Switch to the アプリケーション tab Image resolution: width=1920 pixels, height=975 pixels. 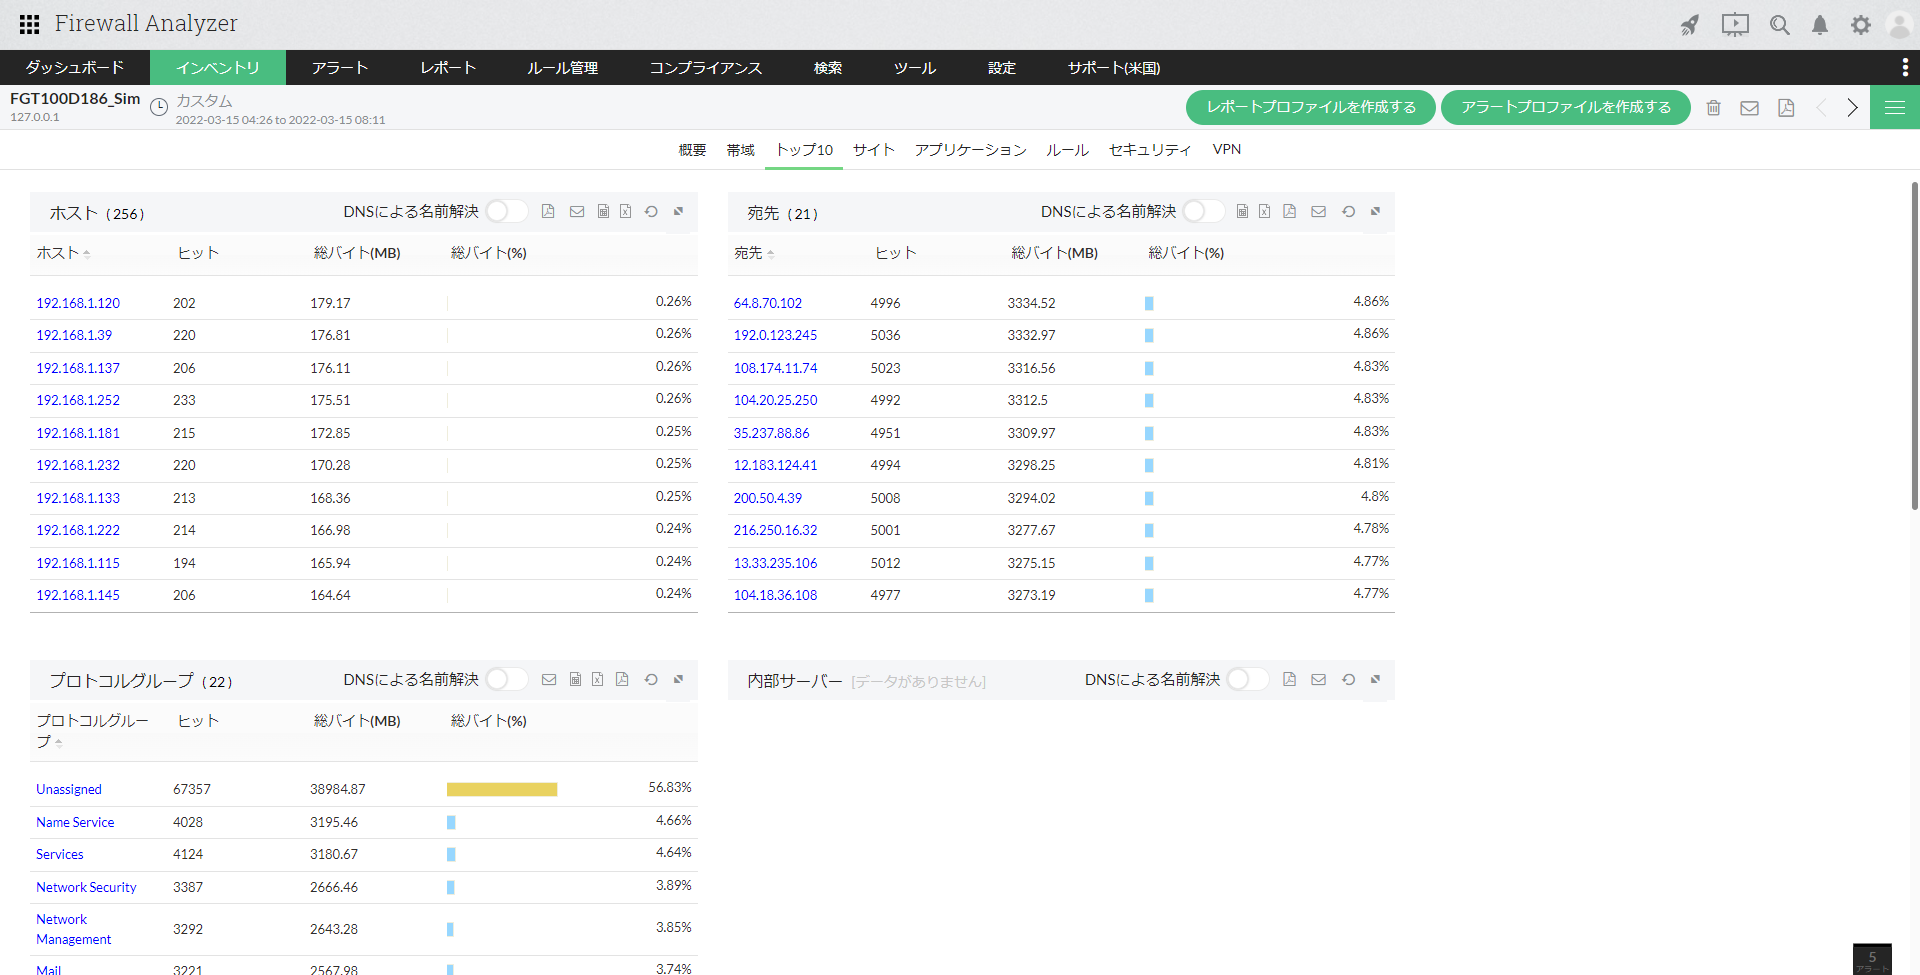tap(970, 150)
